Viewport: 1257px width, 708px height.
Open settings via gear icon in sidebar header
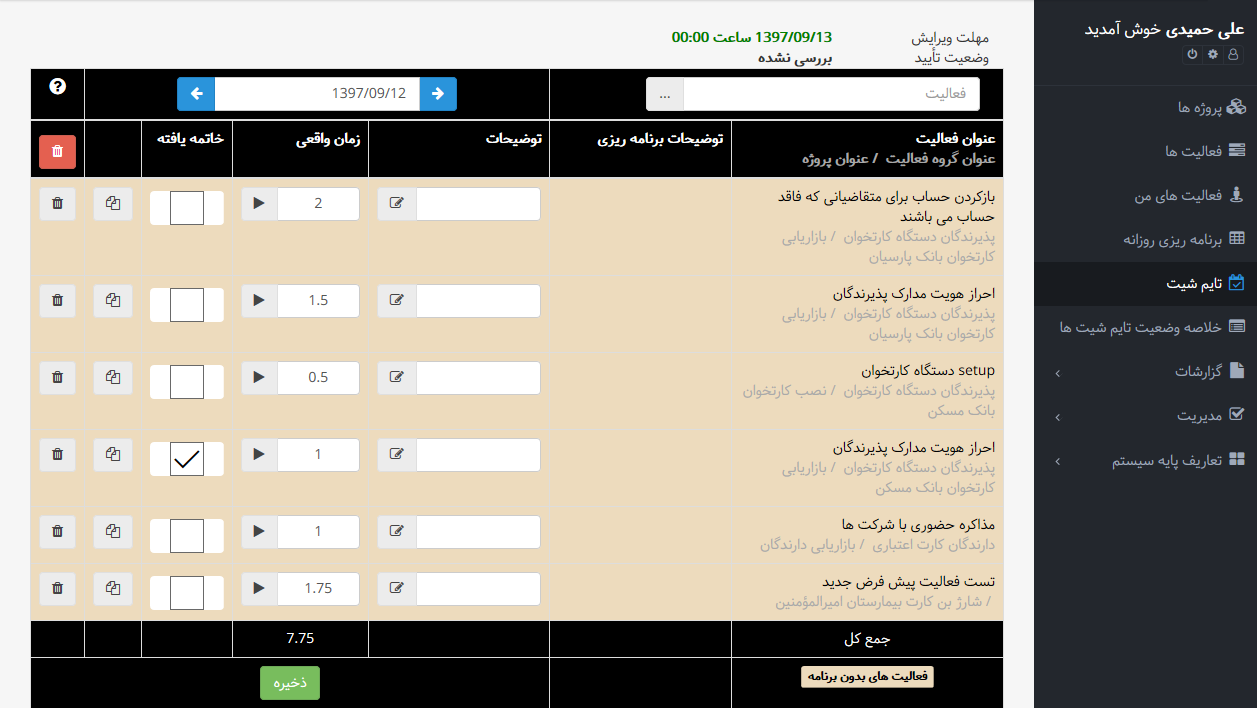(1211, 55)
